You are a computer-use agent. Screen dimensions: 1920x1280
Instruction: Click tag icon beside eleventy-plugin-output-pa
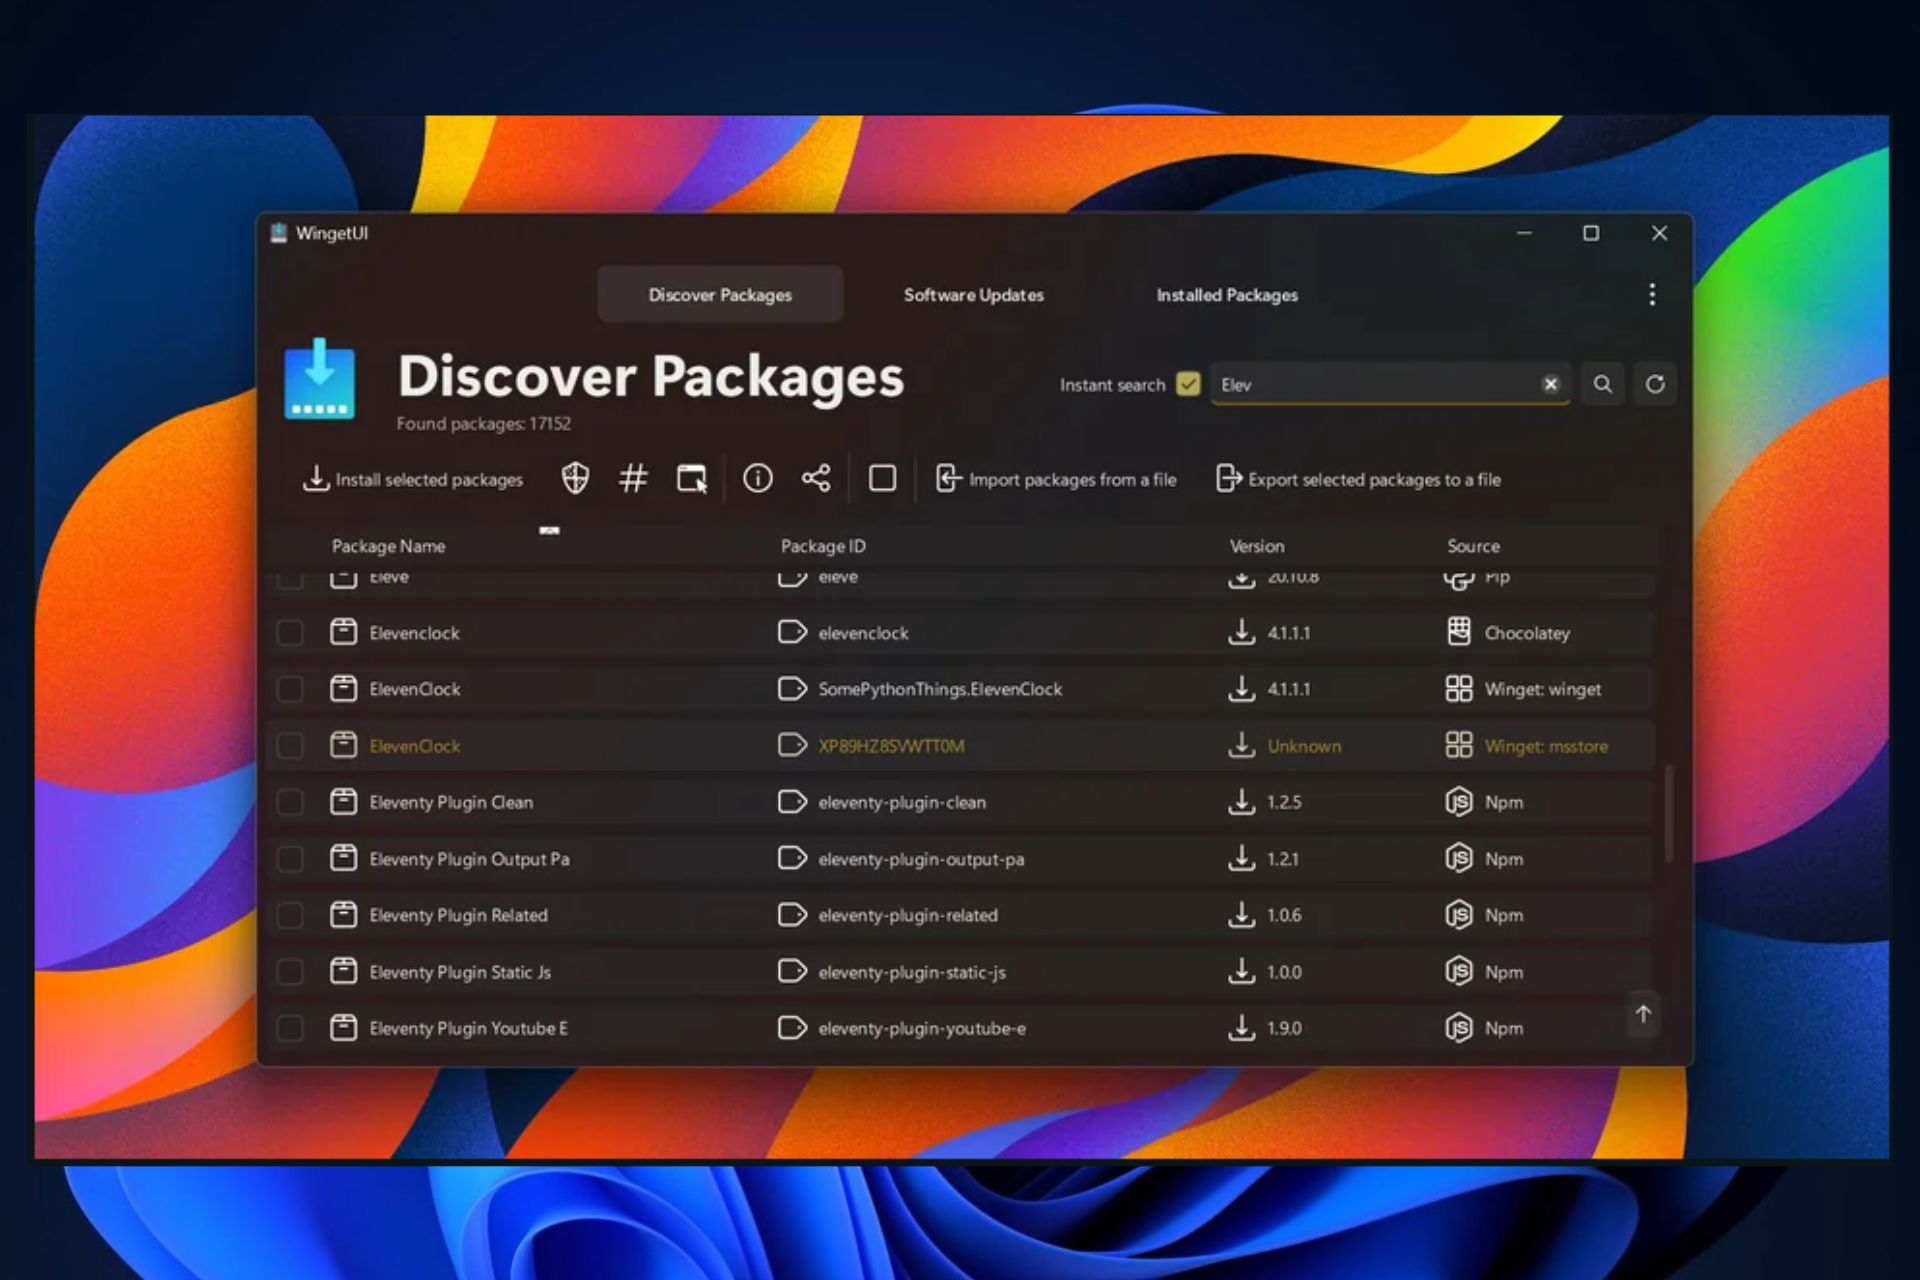pos(792,858)
